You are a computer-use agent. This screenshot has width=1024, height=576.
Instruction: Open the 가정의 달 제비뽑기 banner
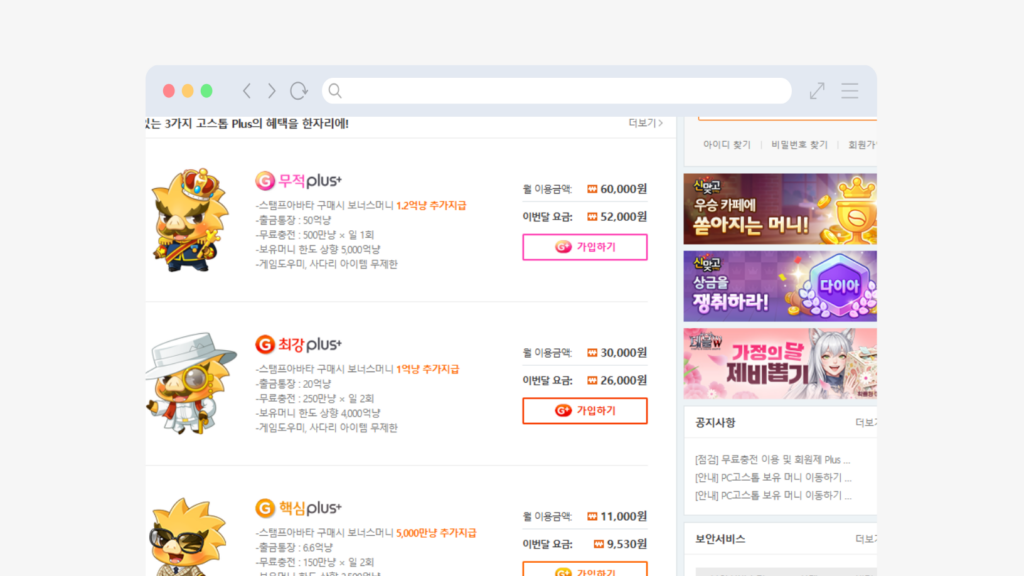point(780,364)
